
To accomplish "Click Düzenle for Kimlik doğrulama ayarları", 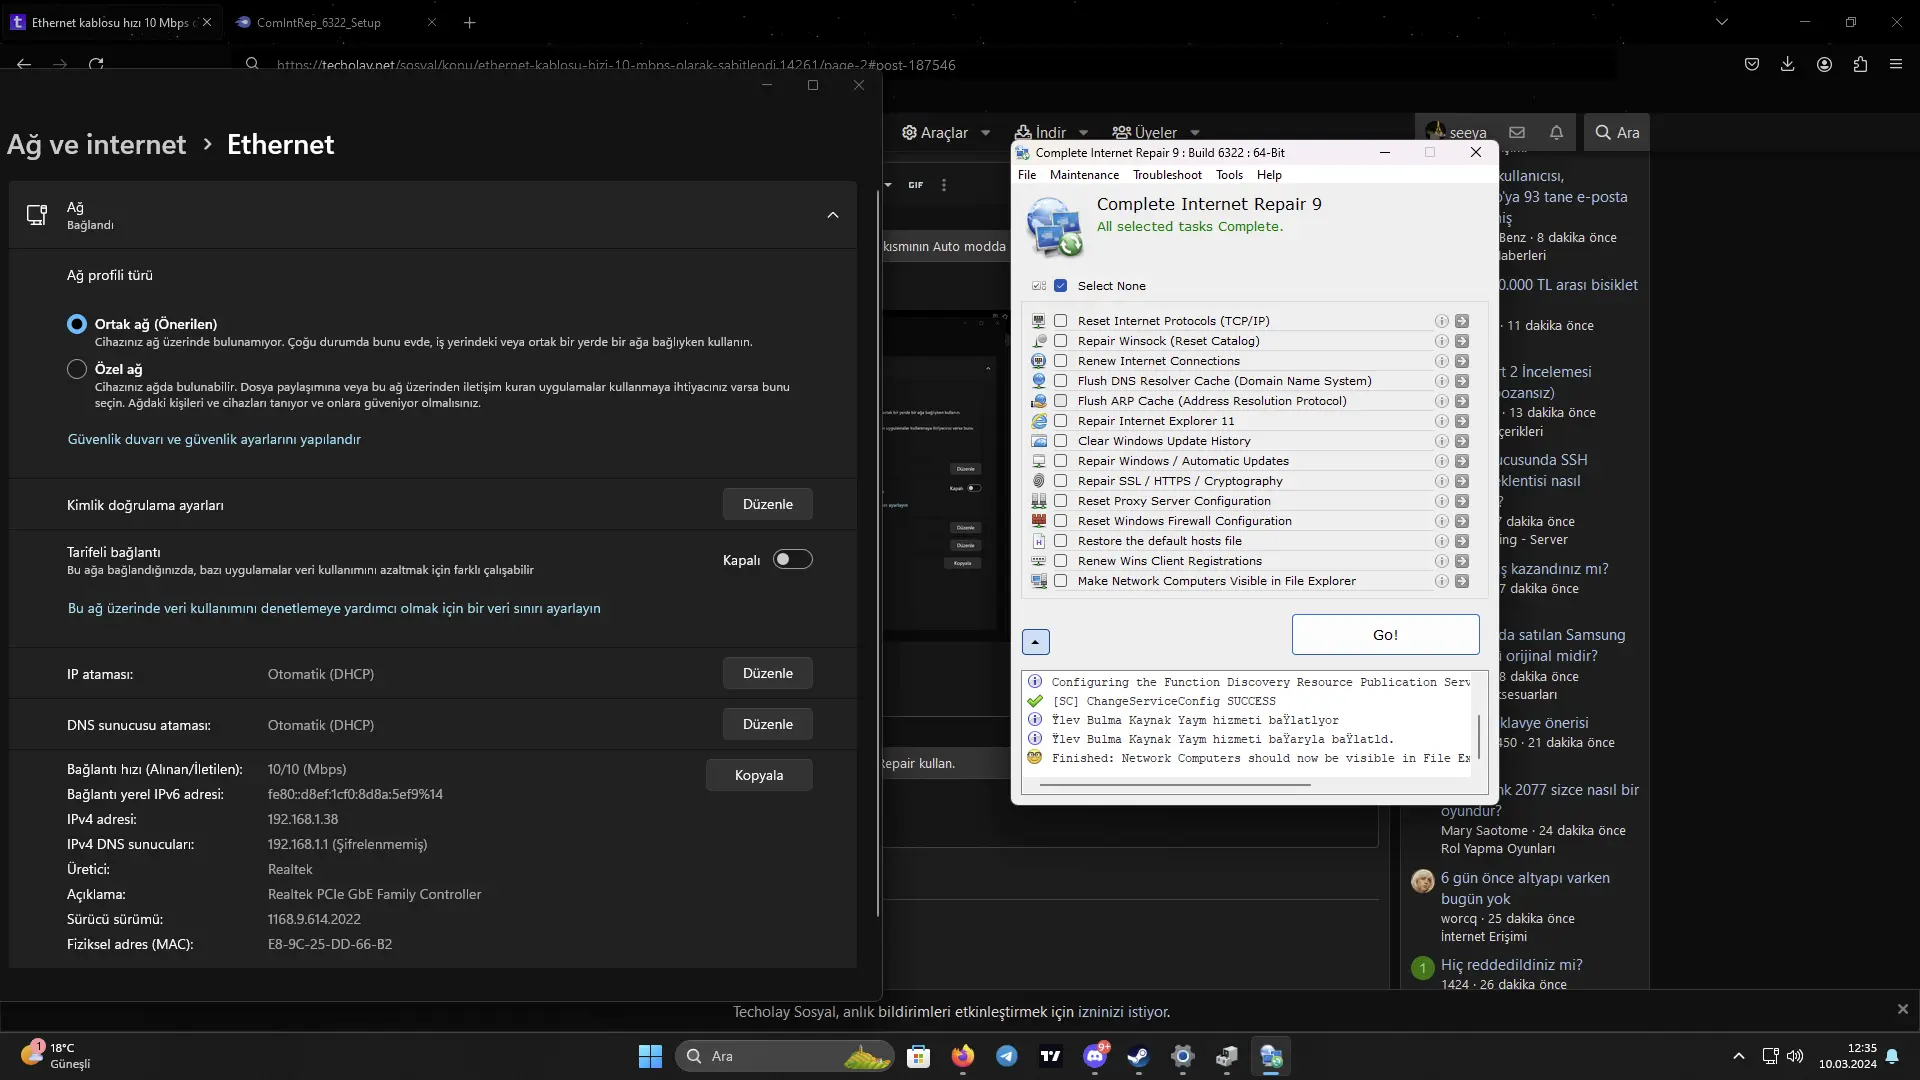I will pos(767,505).
